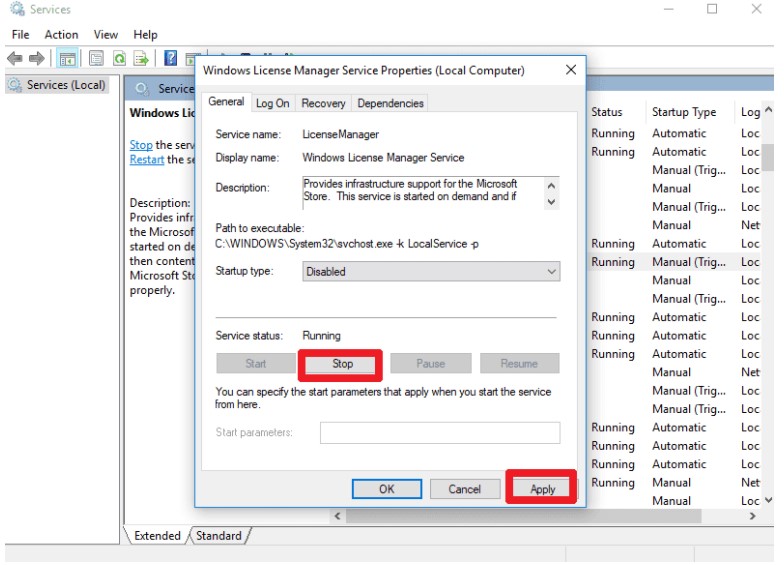
Task: Click the Export List toolbar icon
Action: coord(142,58)
